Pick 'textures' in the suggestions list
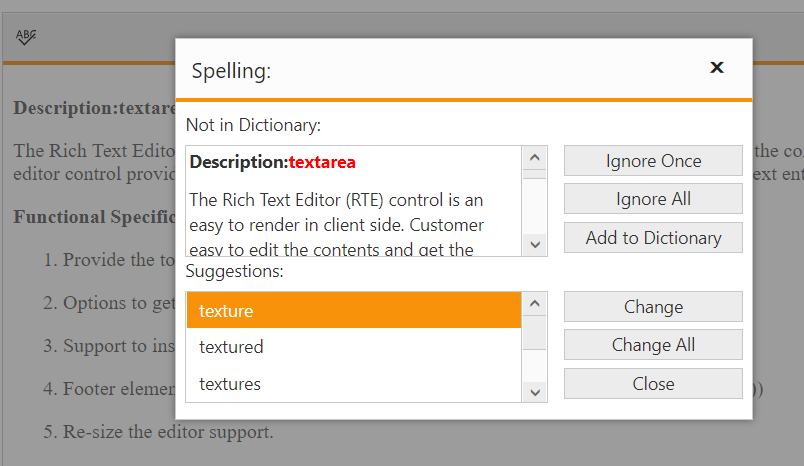804x466 pixels. coord(353,383)
